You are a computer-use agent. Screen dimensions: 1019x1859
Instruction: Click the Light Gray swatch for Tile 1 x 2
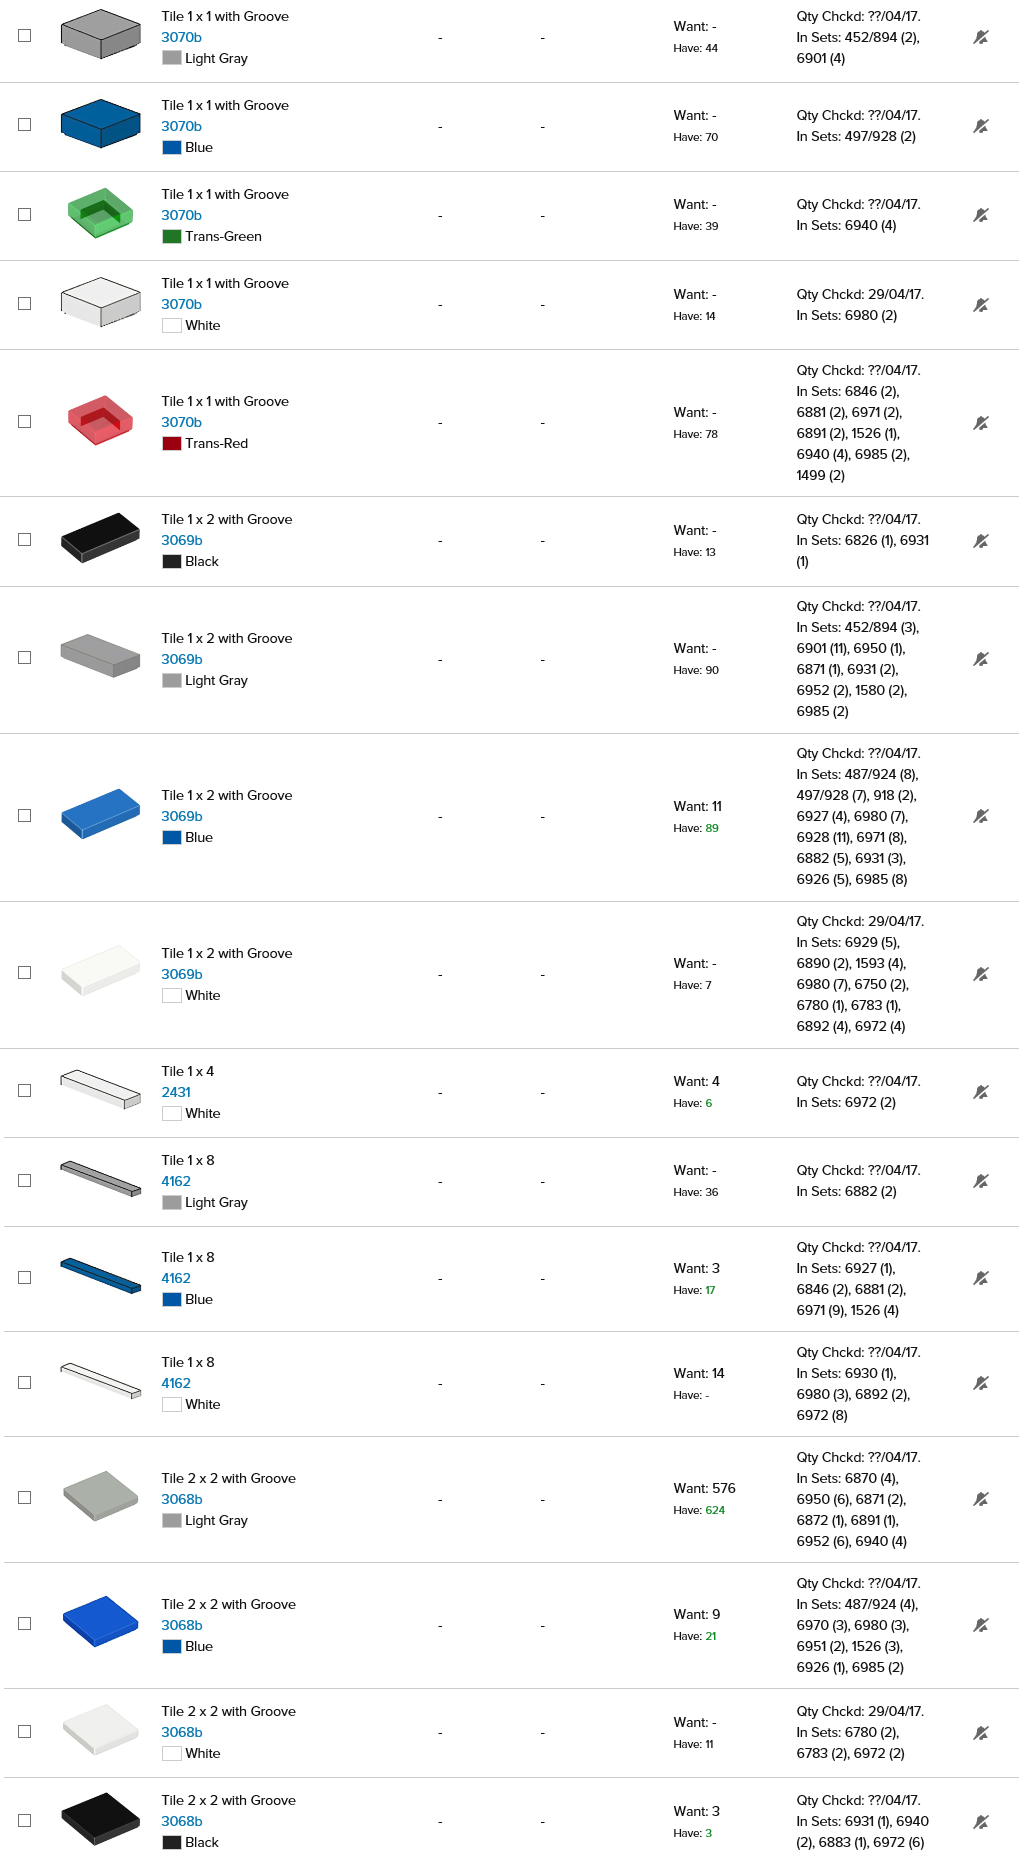click(172, 681)
